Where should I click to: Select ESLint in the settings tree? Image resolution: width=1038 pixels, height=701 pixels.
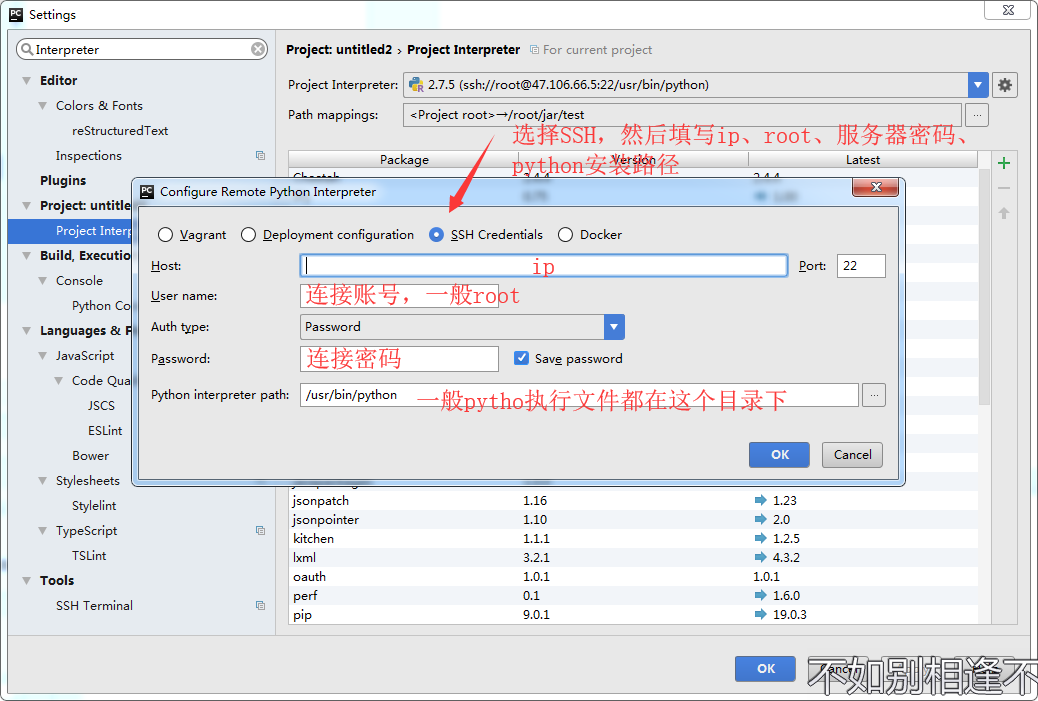105,430
